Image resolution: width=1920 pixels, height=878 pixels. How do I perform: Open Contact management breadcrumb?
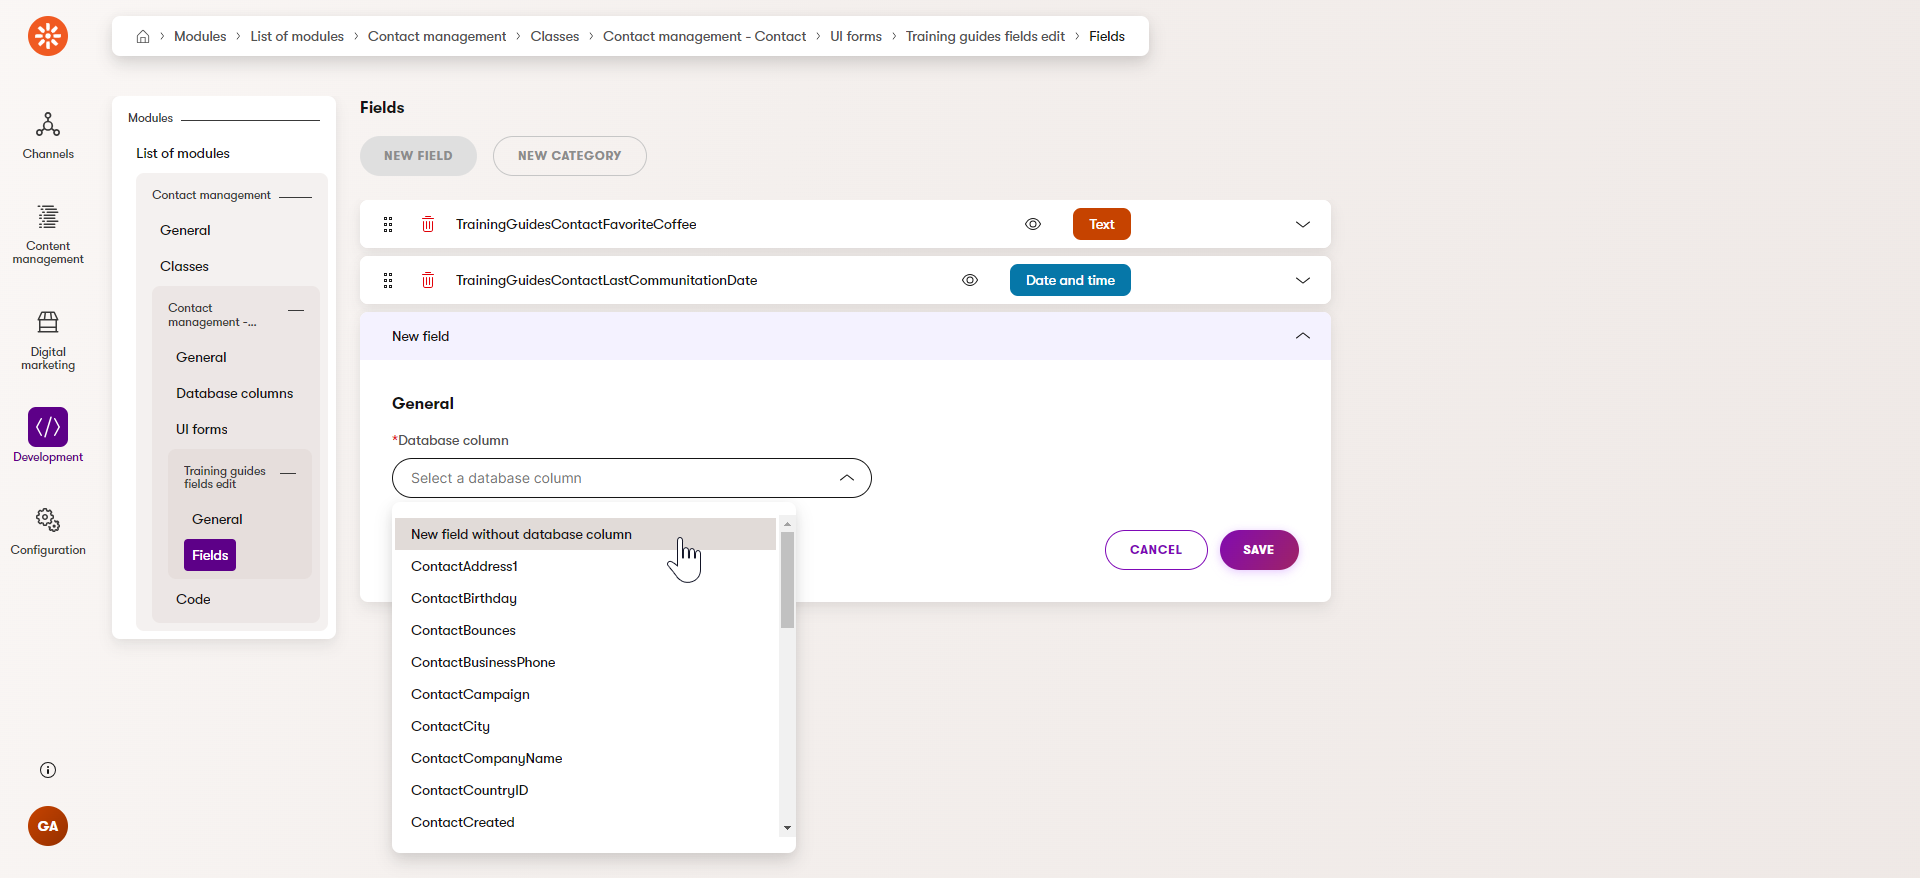point(437,36)
